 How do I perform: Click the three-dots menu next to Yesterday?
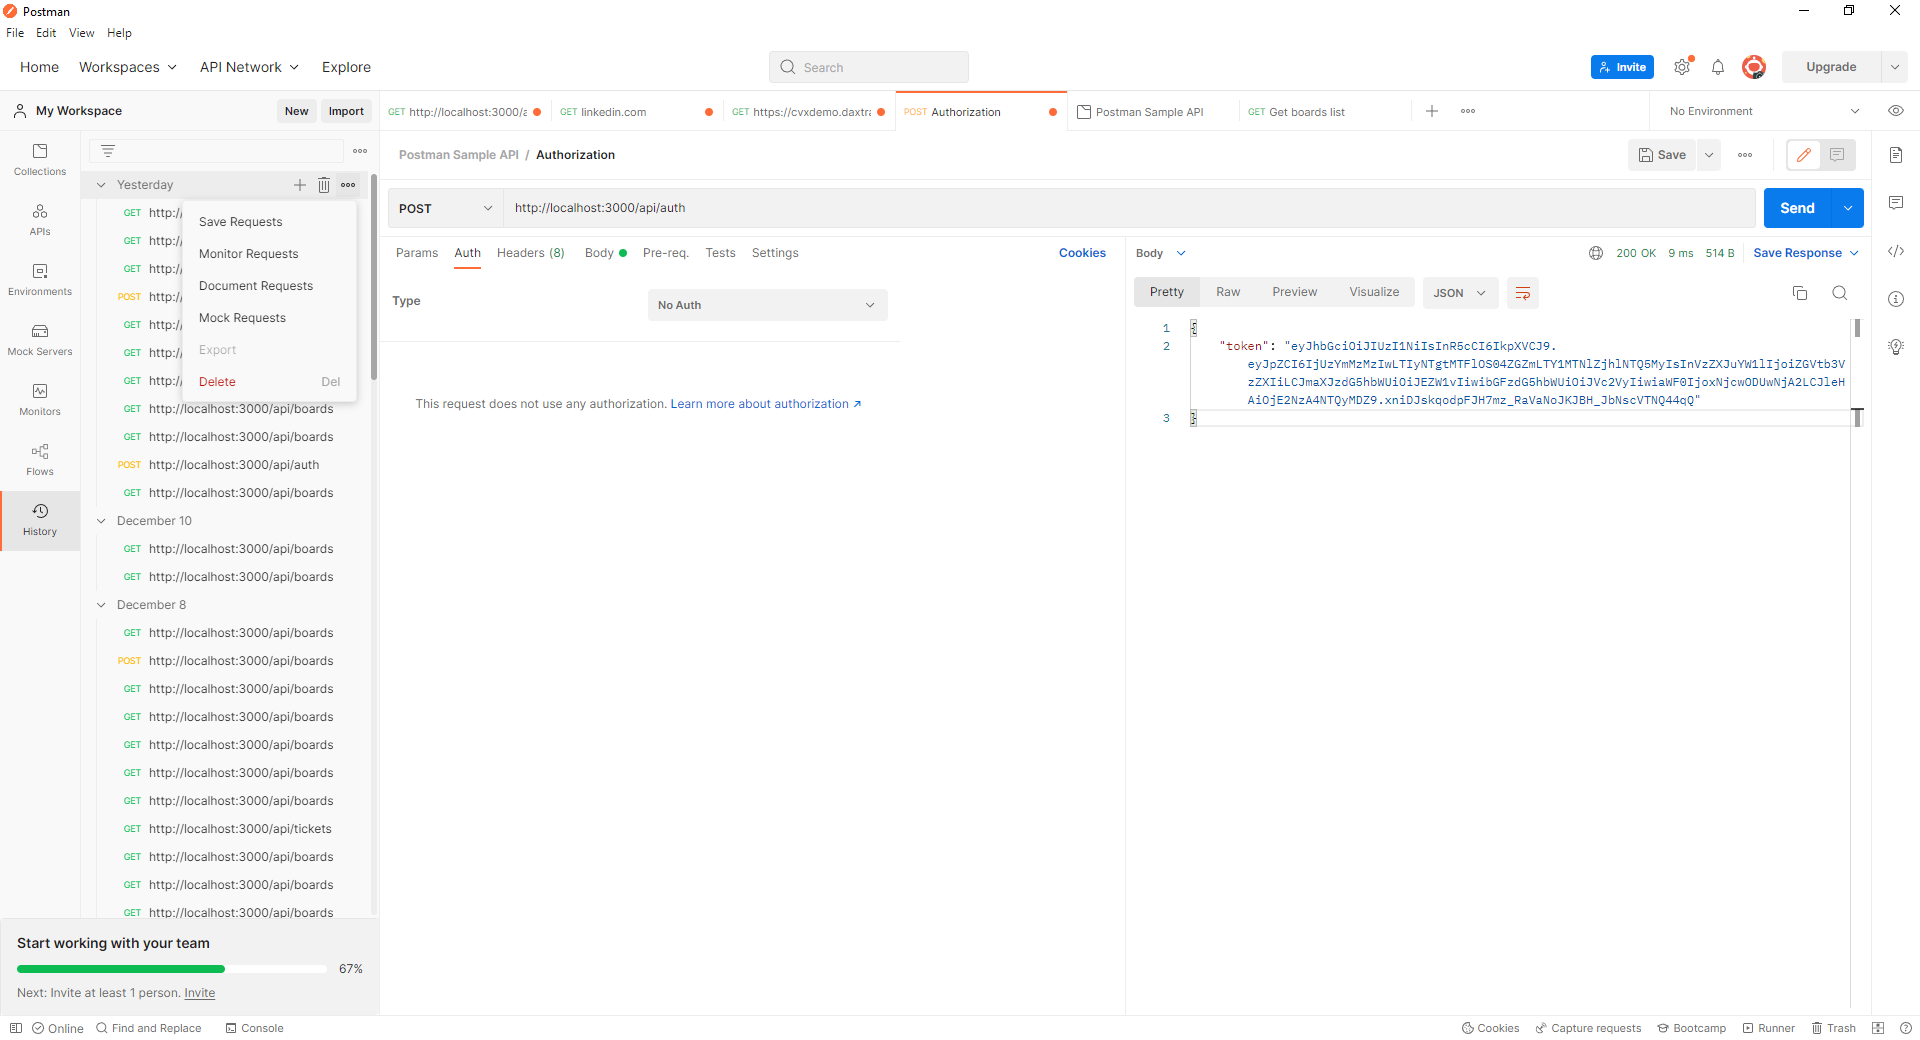pos(348,185)
